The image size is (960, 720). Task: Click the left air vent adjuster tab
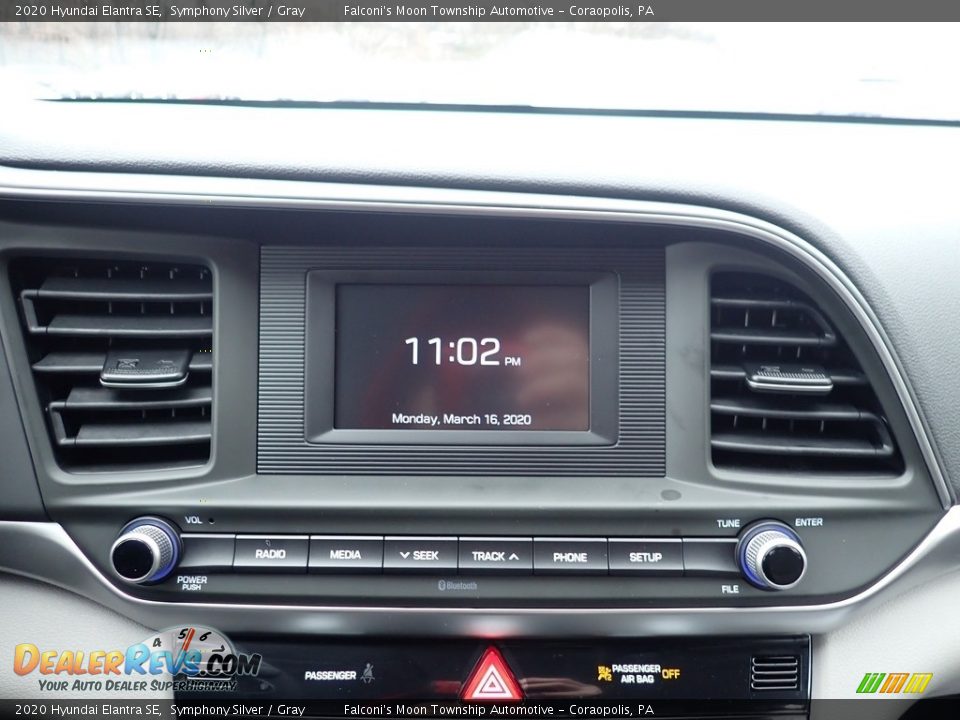tap(146, 368)
